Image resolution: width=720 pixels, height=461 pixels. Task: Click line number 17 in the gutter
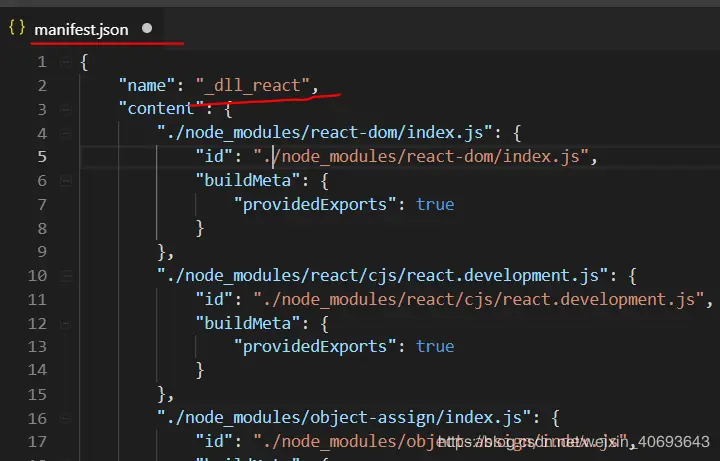coord(37,442)
